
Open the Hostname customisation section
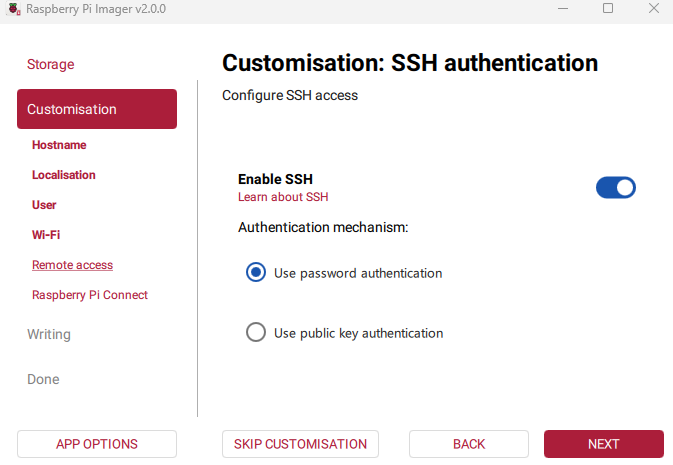(x=59, y=145)
